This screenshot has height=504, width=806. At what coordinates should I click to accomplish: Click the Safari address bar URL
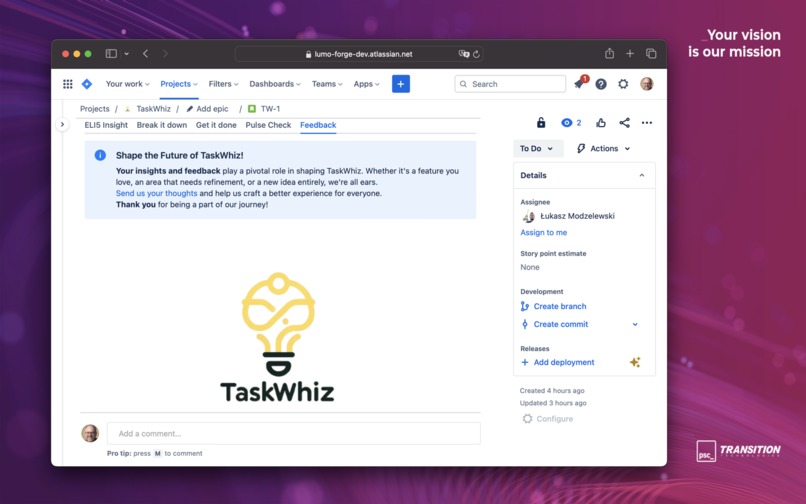pos(363,54)
